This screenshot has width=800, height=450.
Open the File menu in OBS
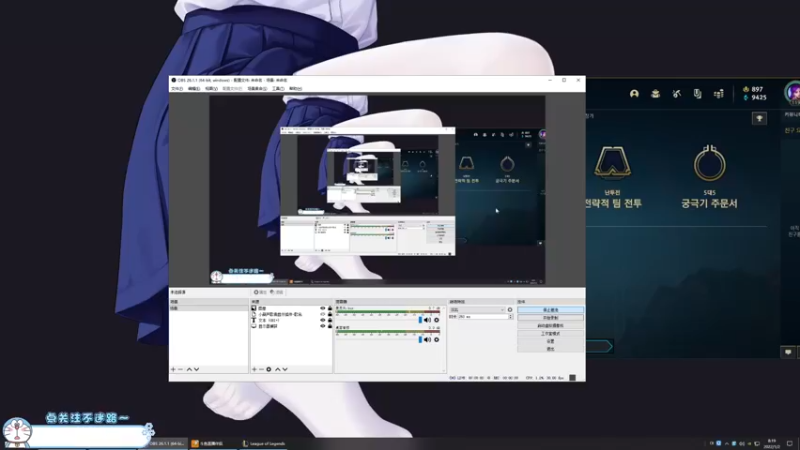coord(177,89)
